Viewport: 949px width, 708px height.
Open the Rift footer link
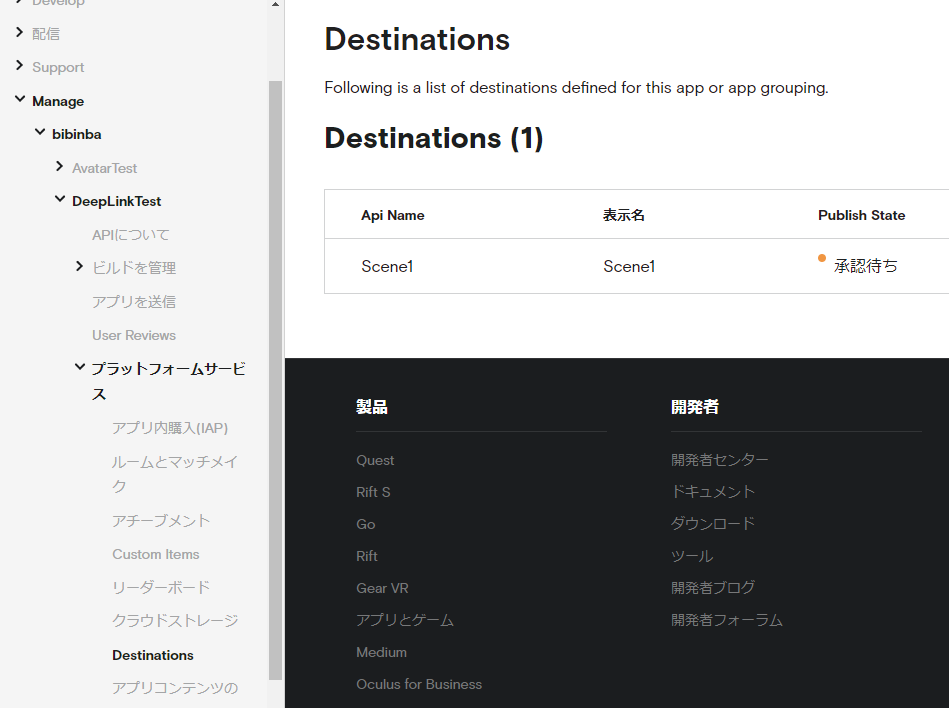coord(367,556)
